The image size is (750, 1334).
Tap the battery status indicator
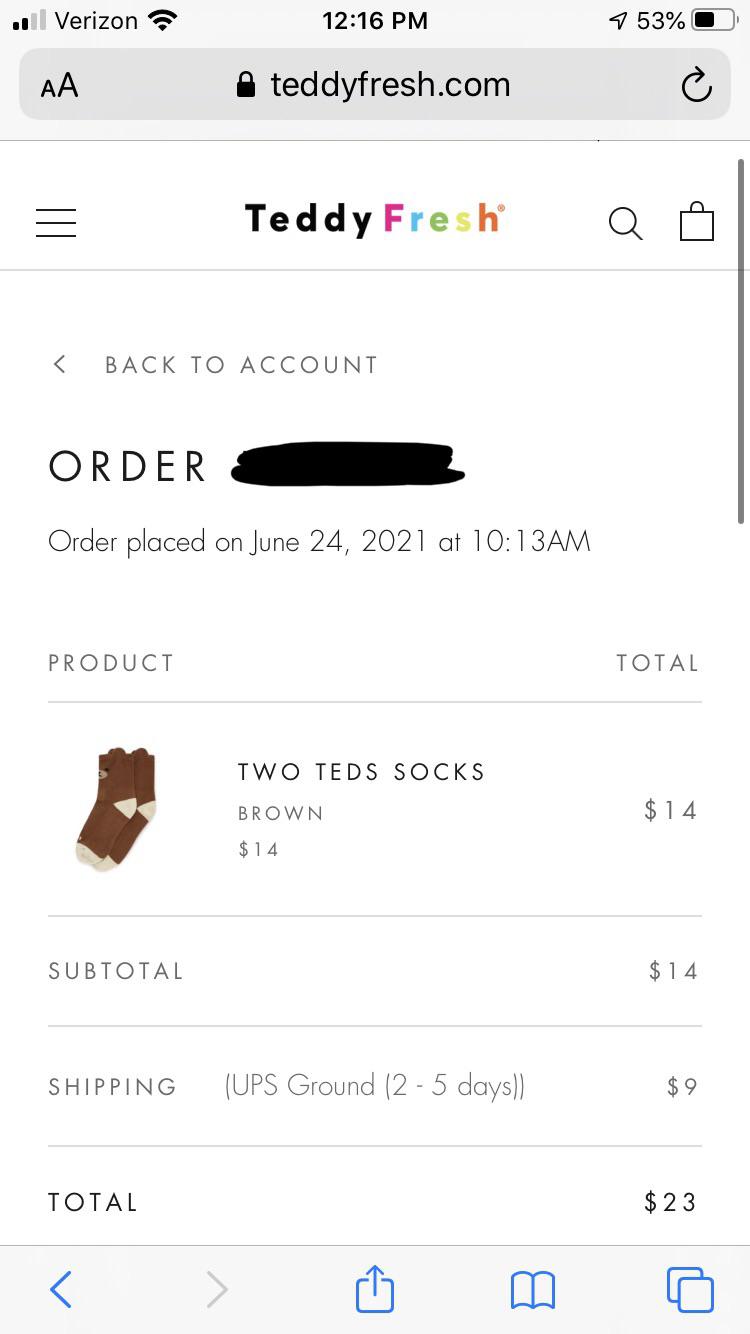click(x=713, y=20)
